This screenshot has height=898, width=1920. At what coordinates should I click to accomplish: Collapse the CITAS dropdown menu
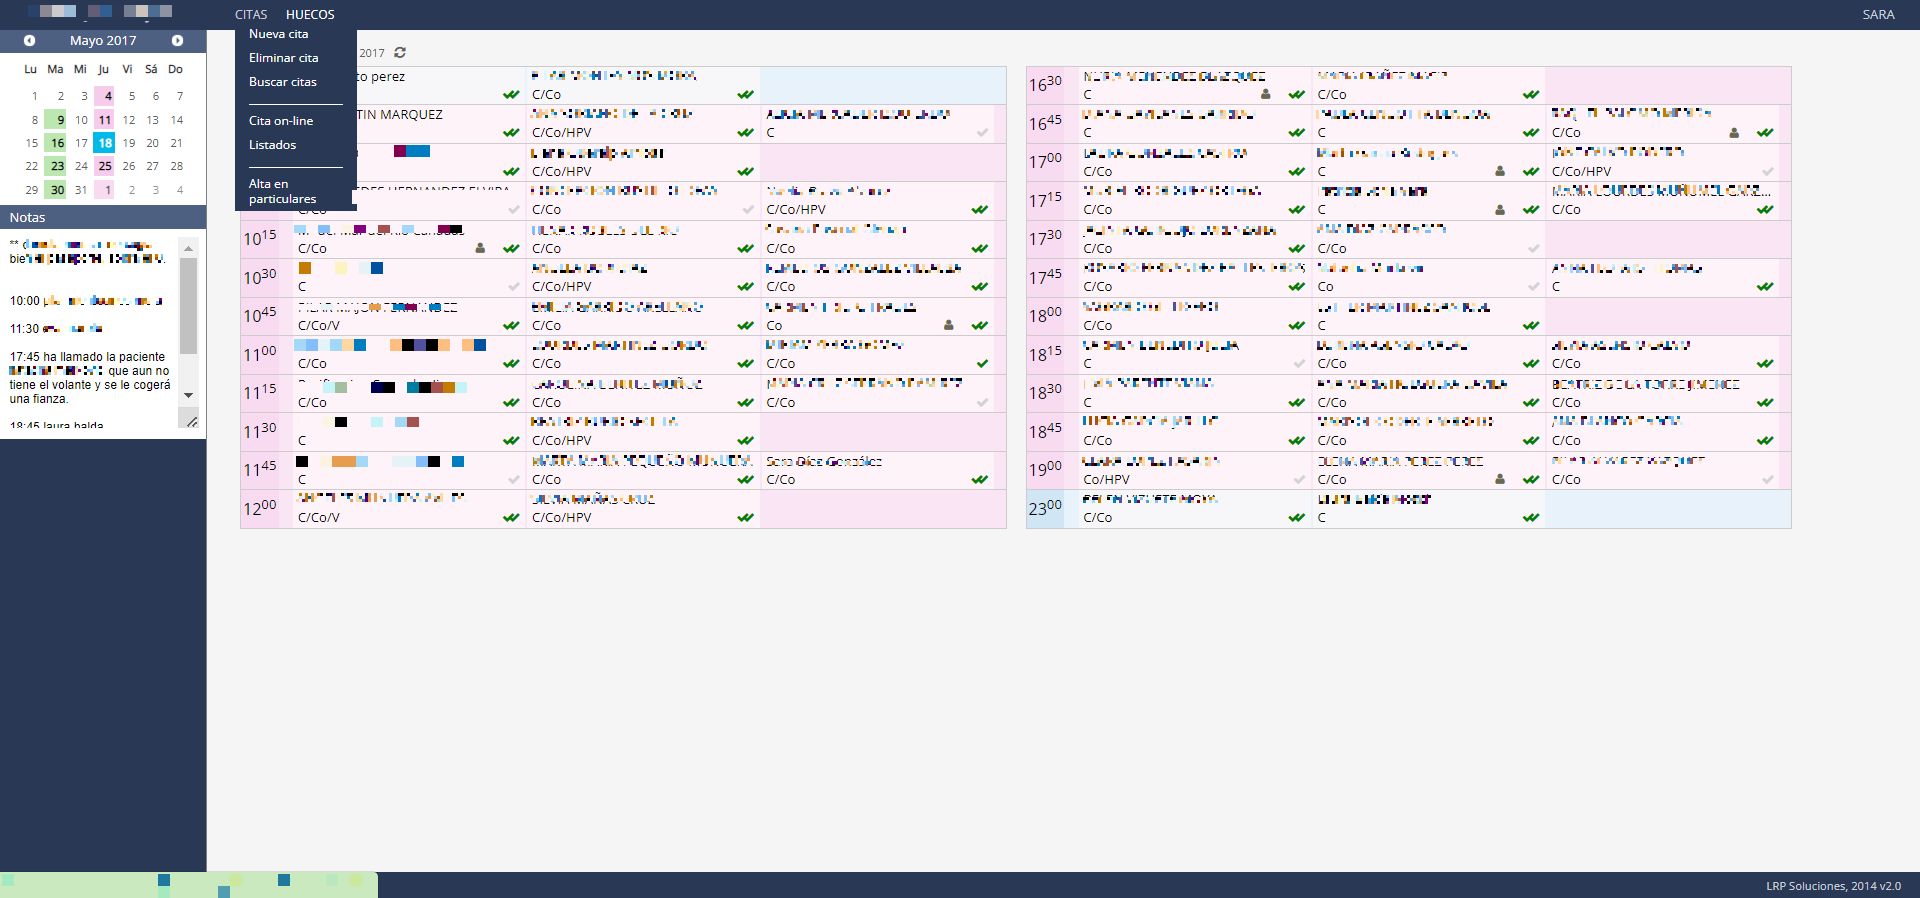251,15
